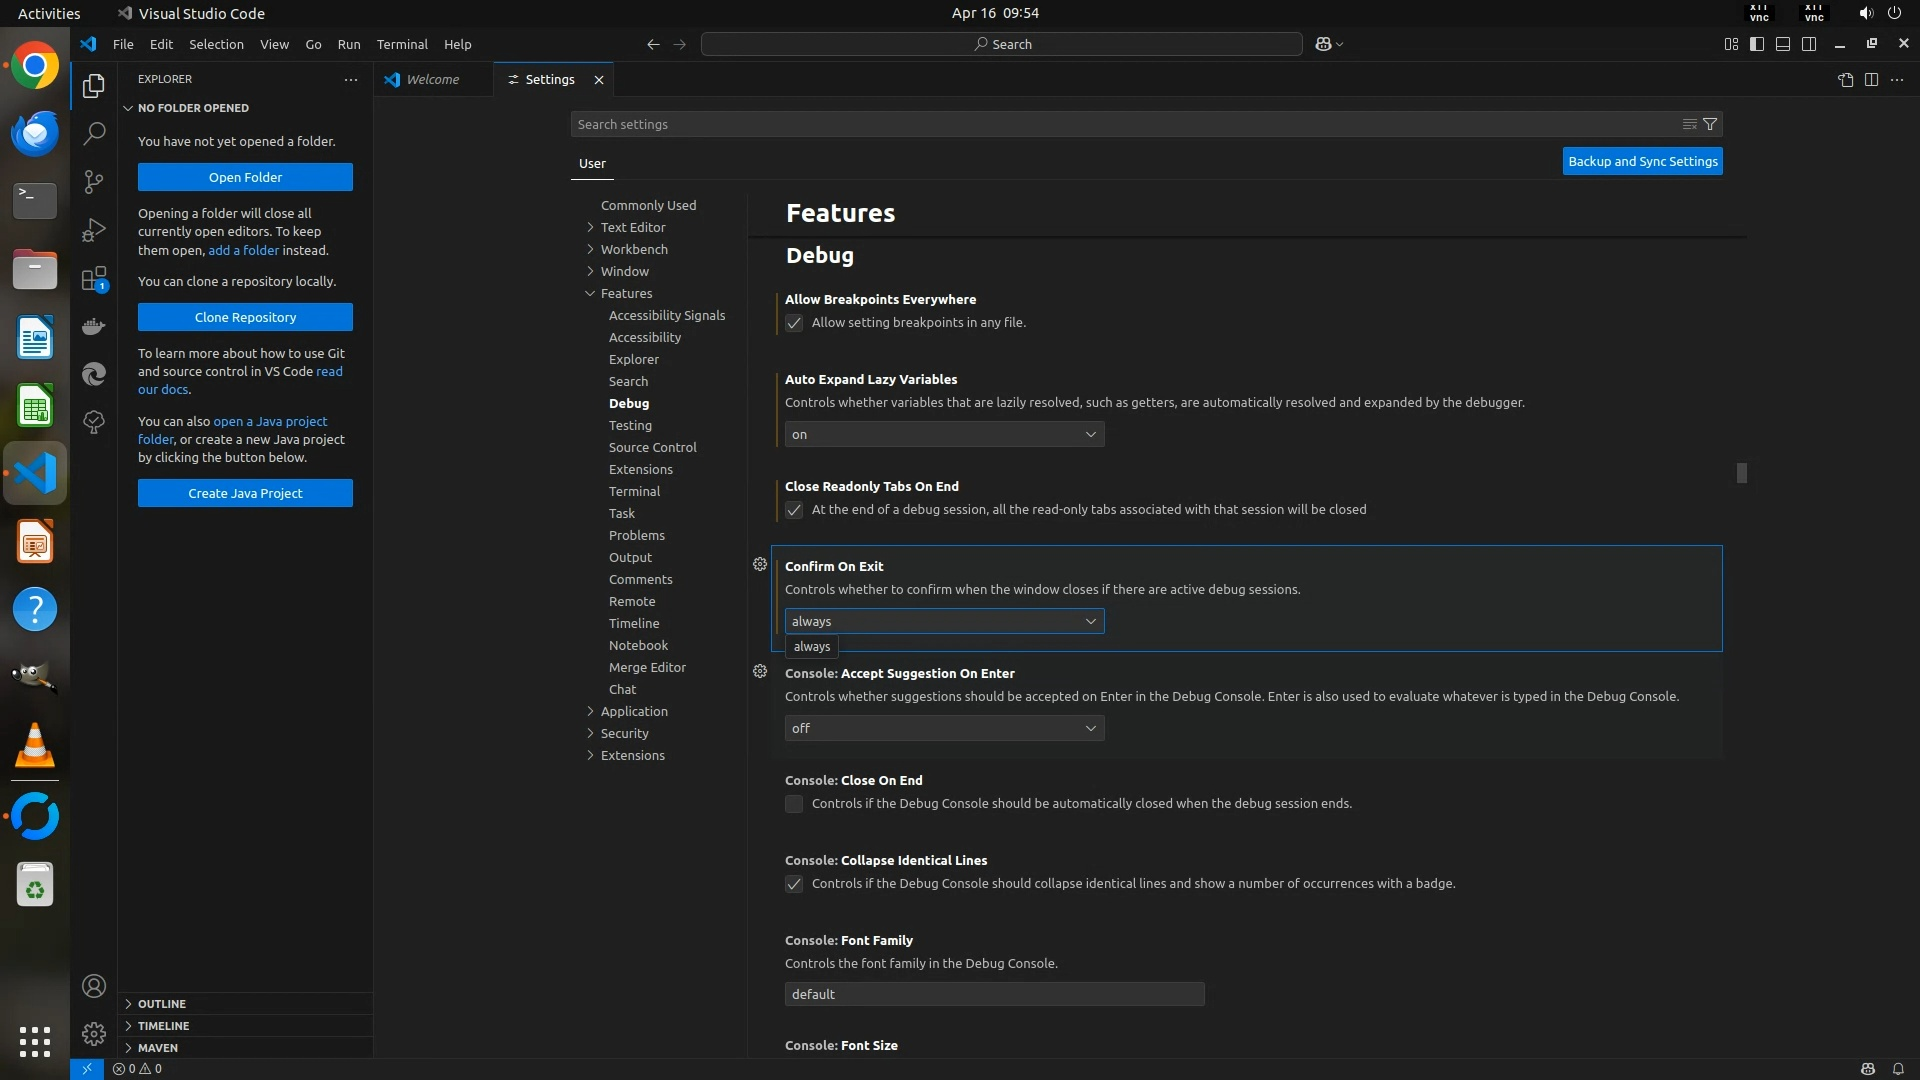1920x1080 pixels.
Task: Open the Accounts icon in activity bar
Action: pyautogui.click(x=94, y=986)
